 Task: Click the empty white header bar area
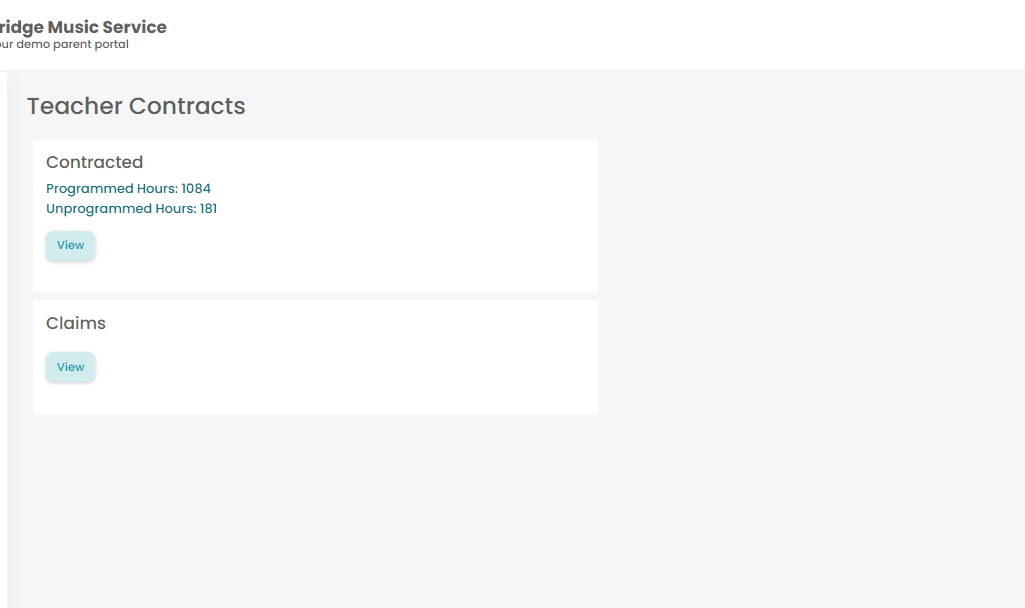pos(588,35)
